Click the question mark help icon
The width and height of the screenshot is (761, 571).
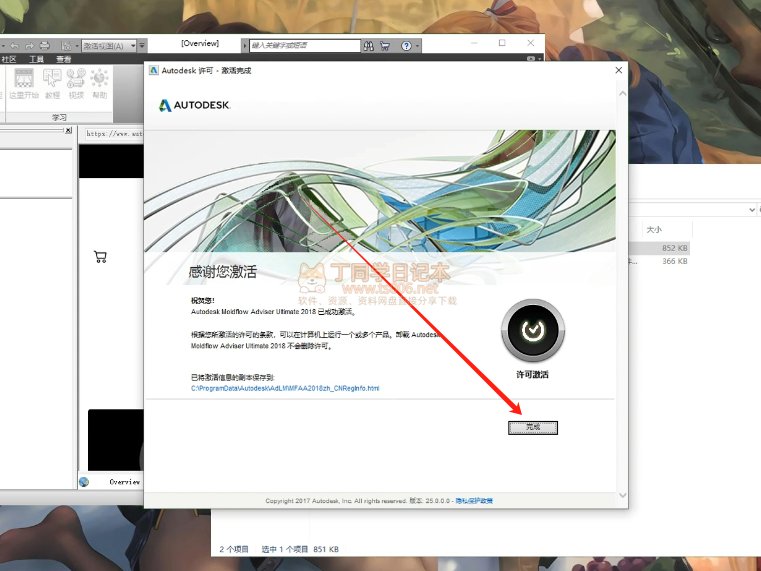pos(406,46)
